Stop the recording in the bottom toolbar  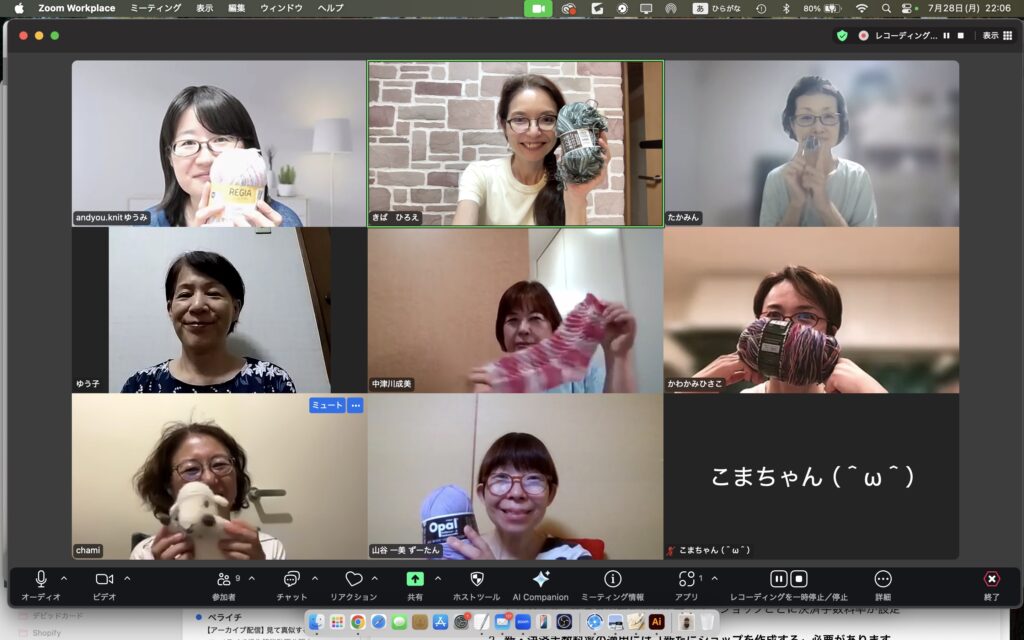coord(799,579)
